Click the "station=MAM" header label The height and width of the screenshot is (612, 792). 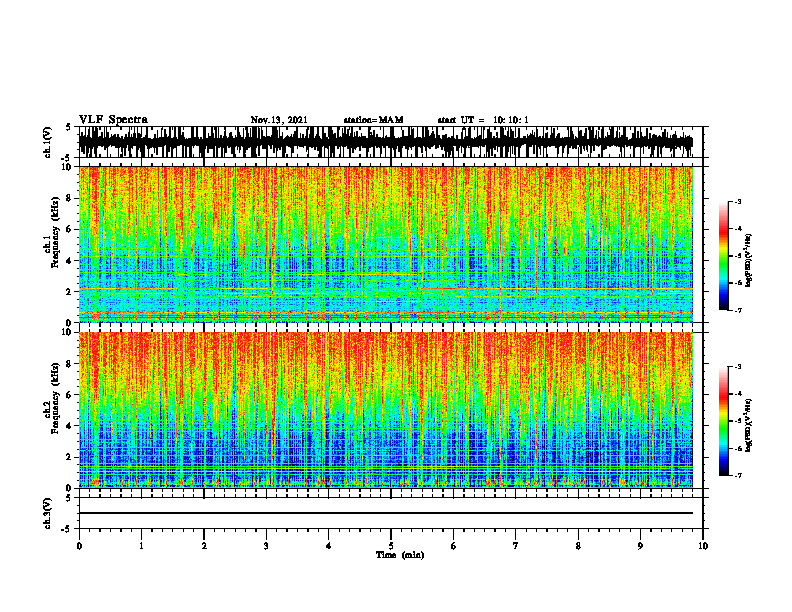(x=373, y=120)
